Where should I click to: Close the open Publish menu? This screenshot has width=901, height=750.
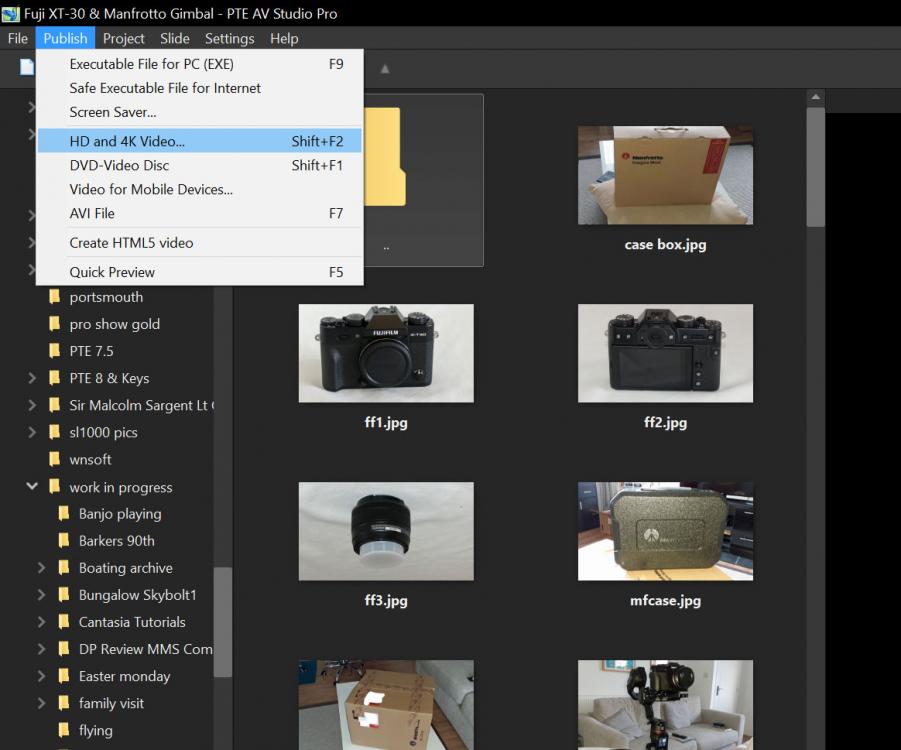[65, 39]
